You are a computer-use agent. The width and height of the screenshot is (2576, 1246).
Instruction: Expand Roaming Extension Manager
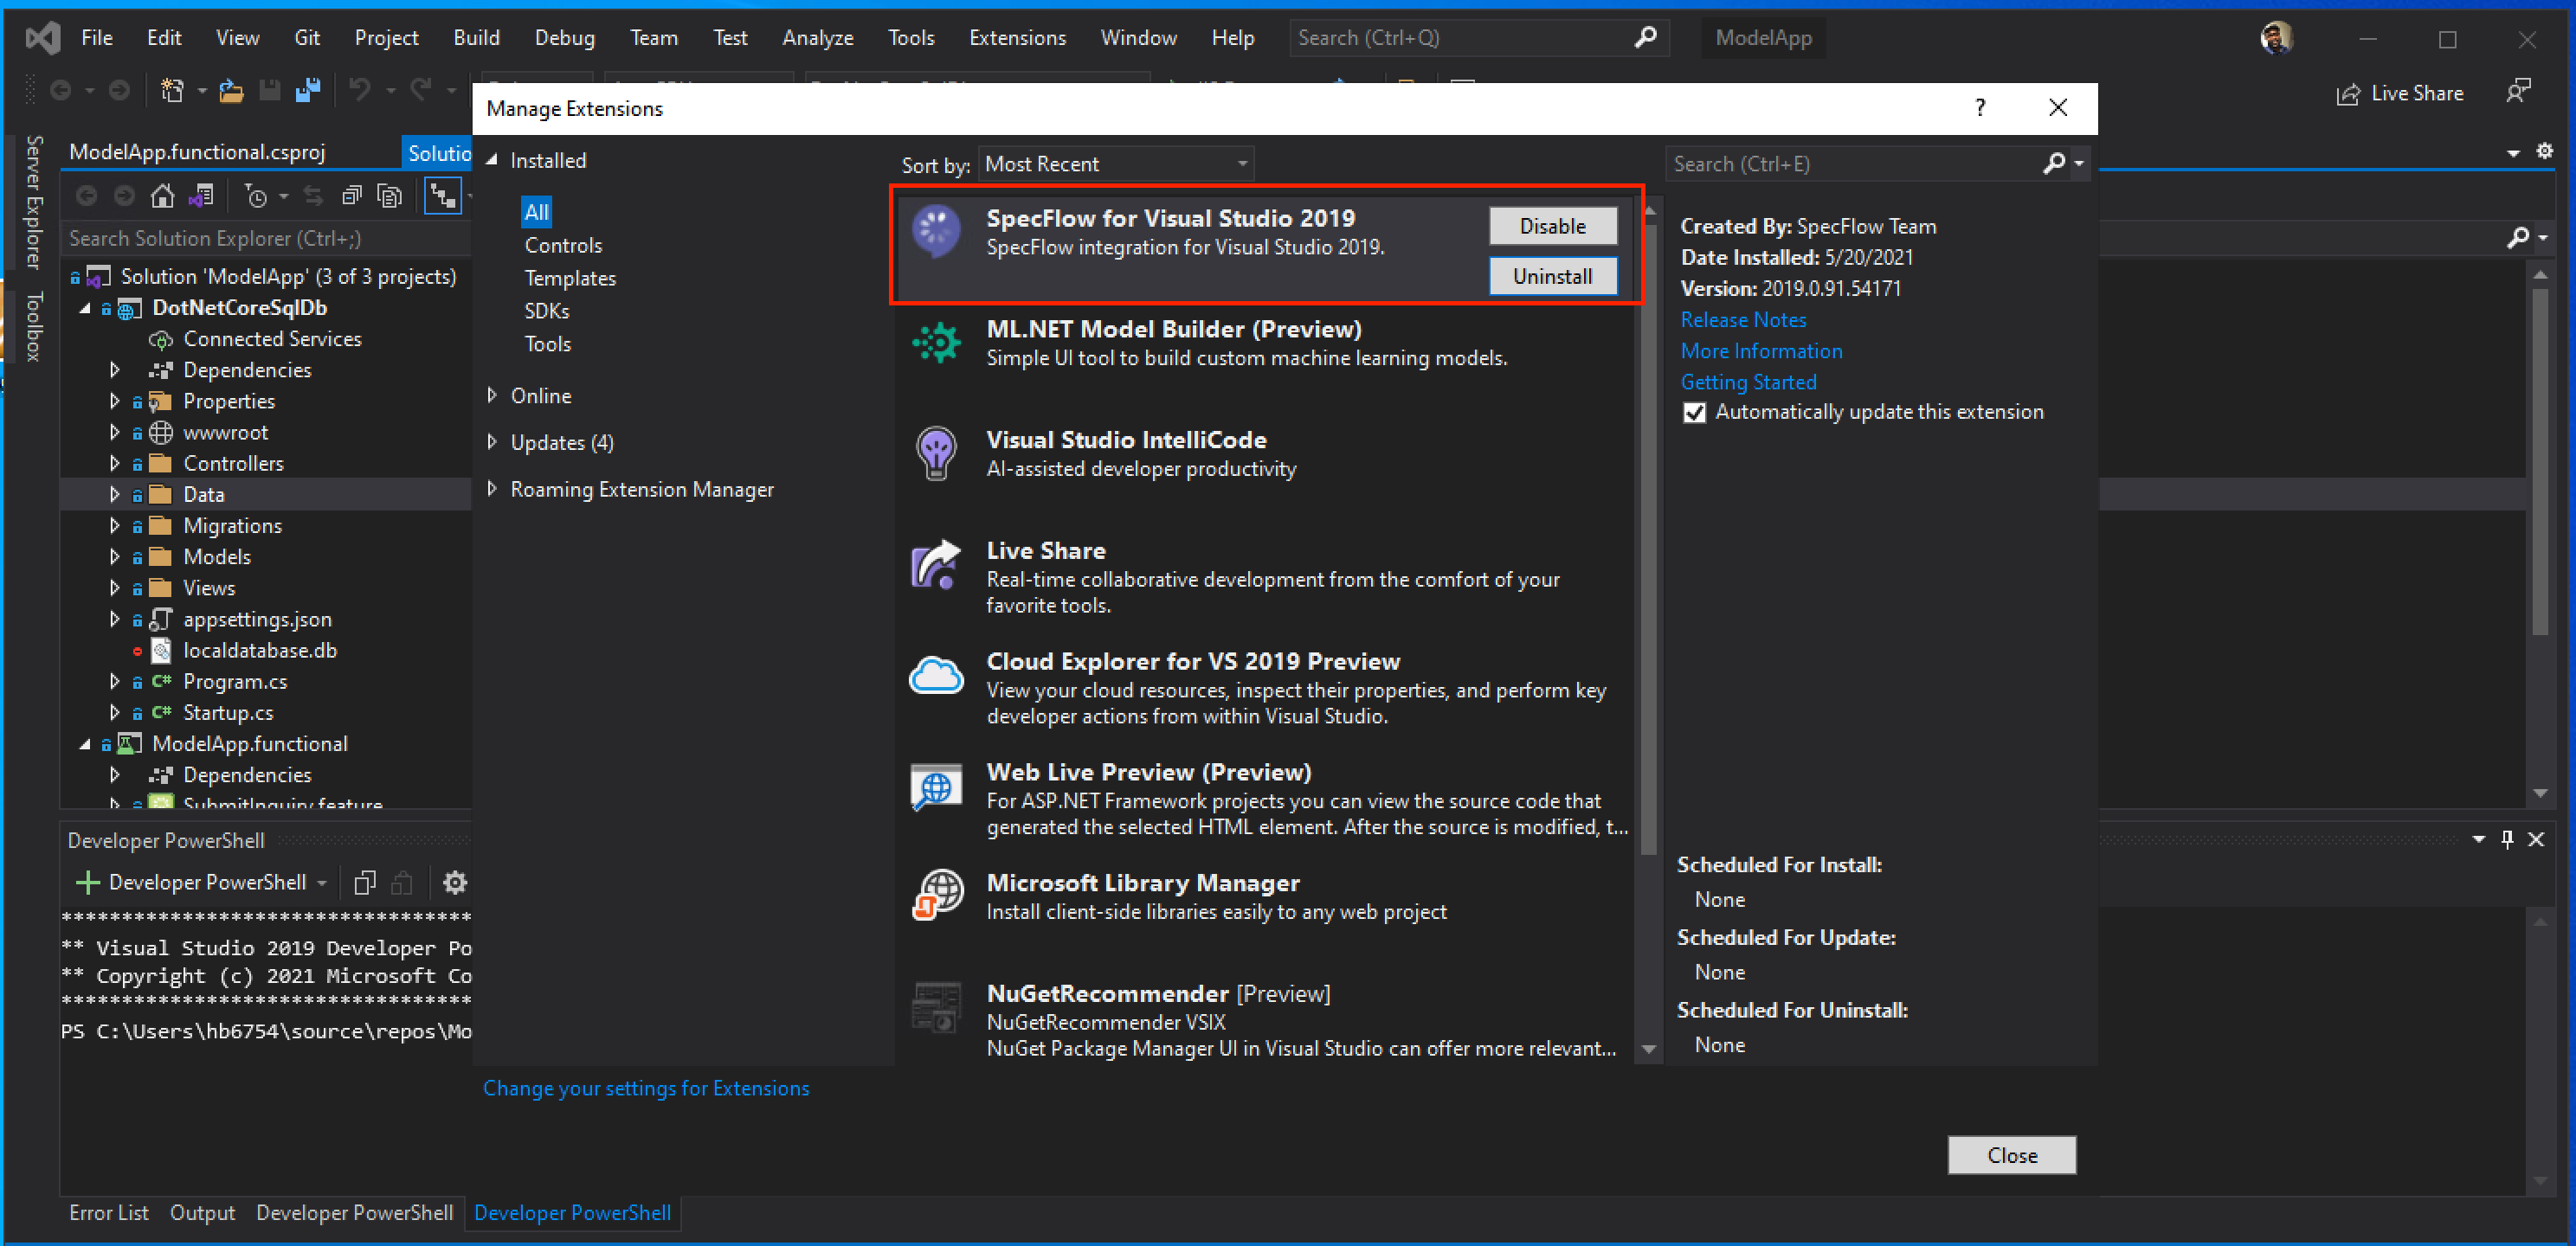(491, 488)
